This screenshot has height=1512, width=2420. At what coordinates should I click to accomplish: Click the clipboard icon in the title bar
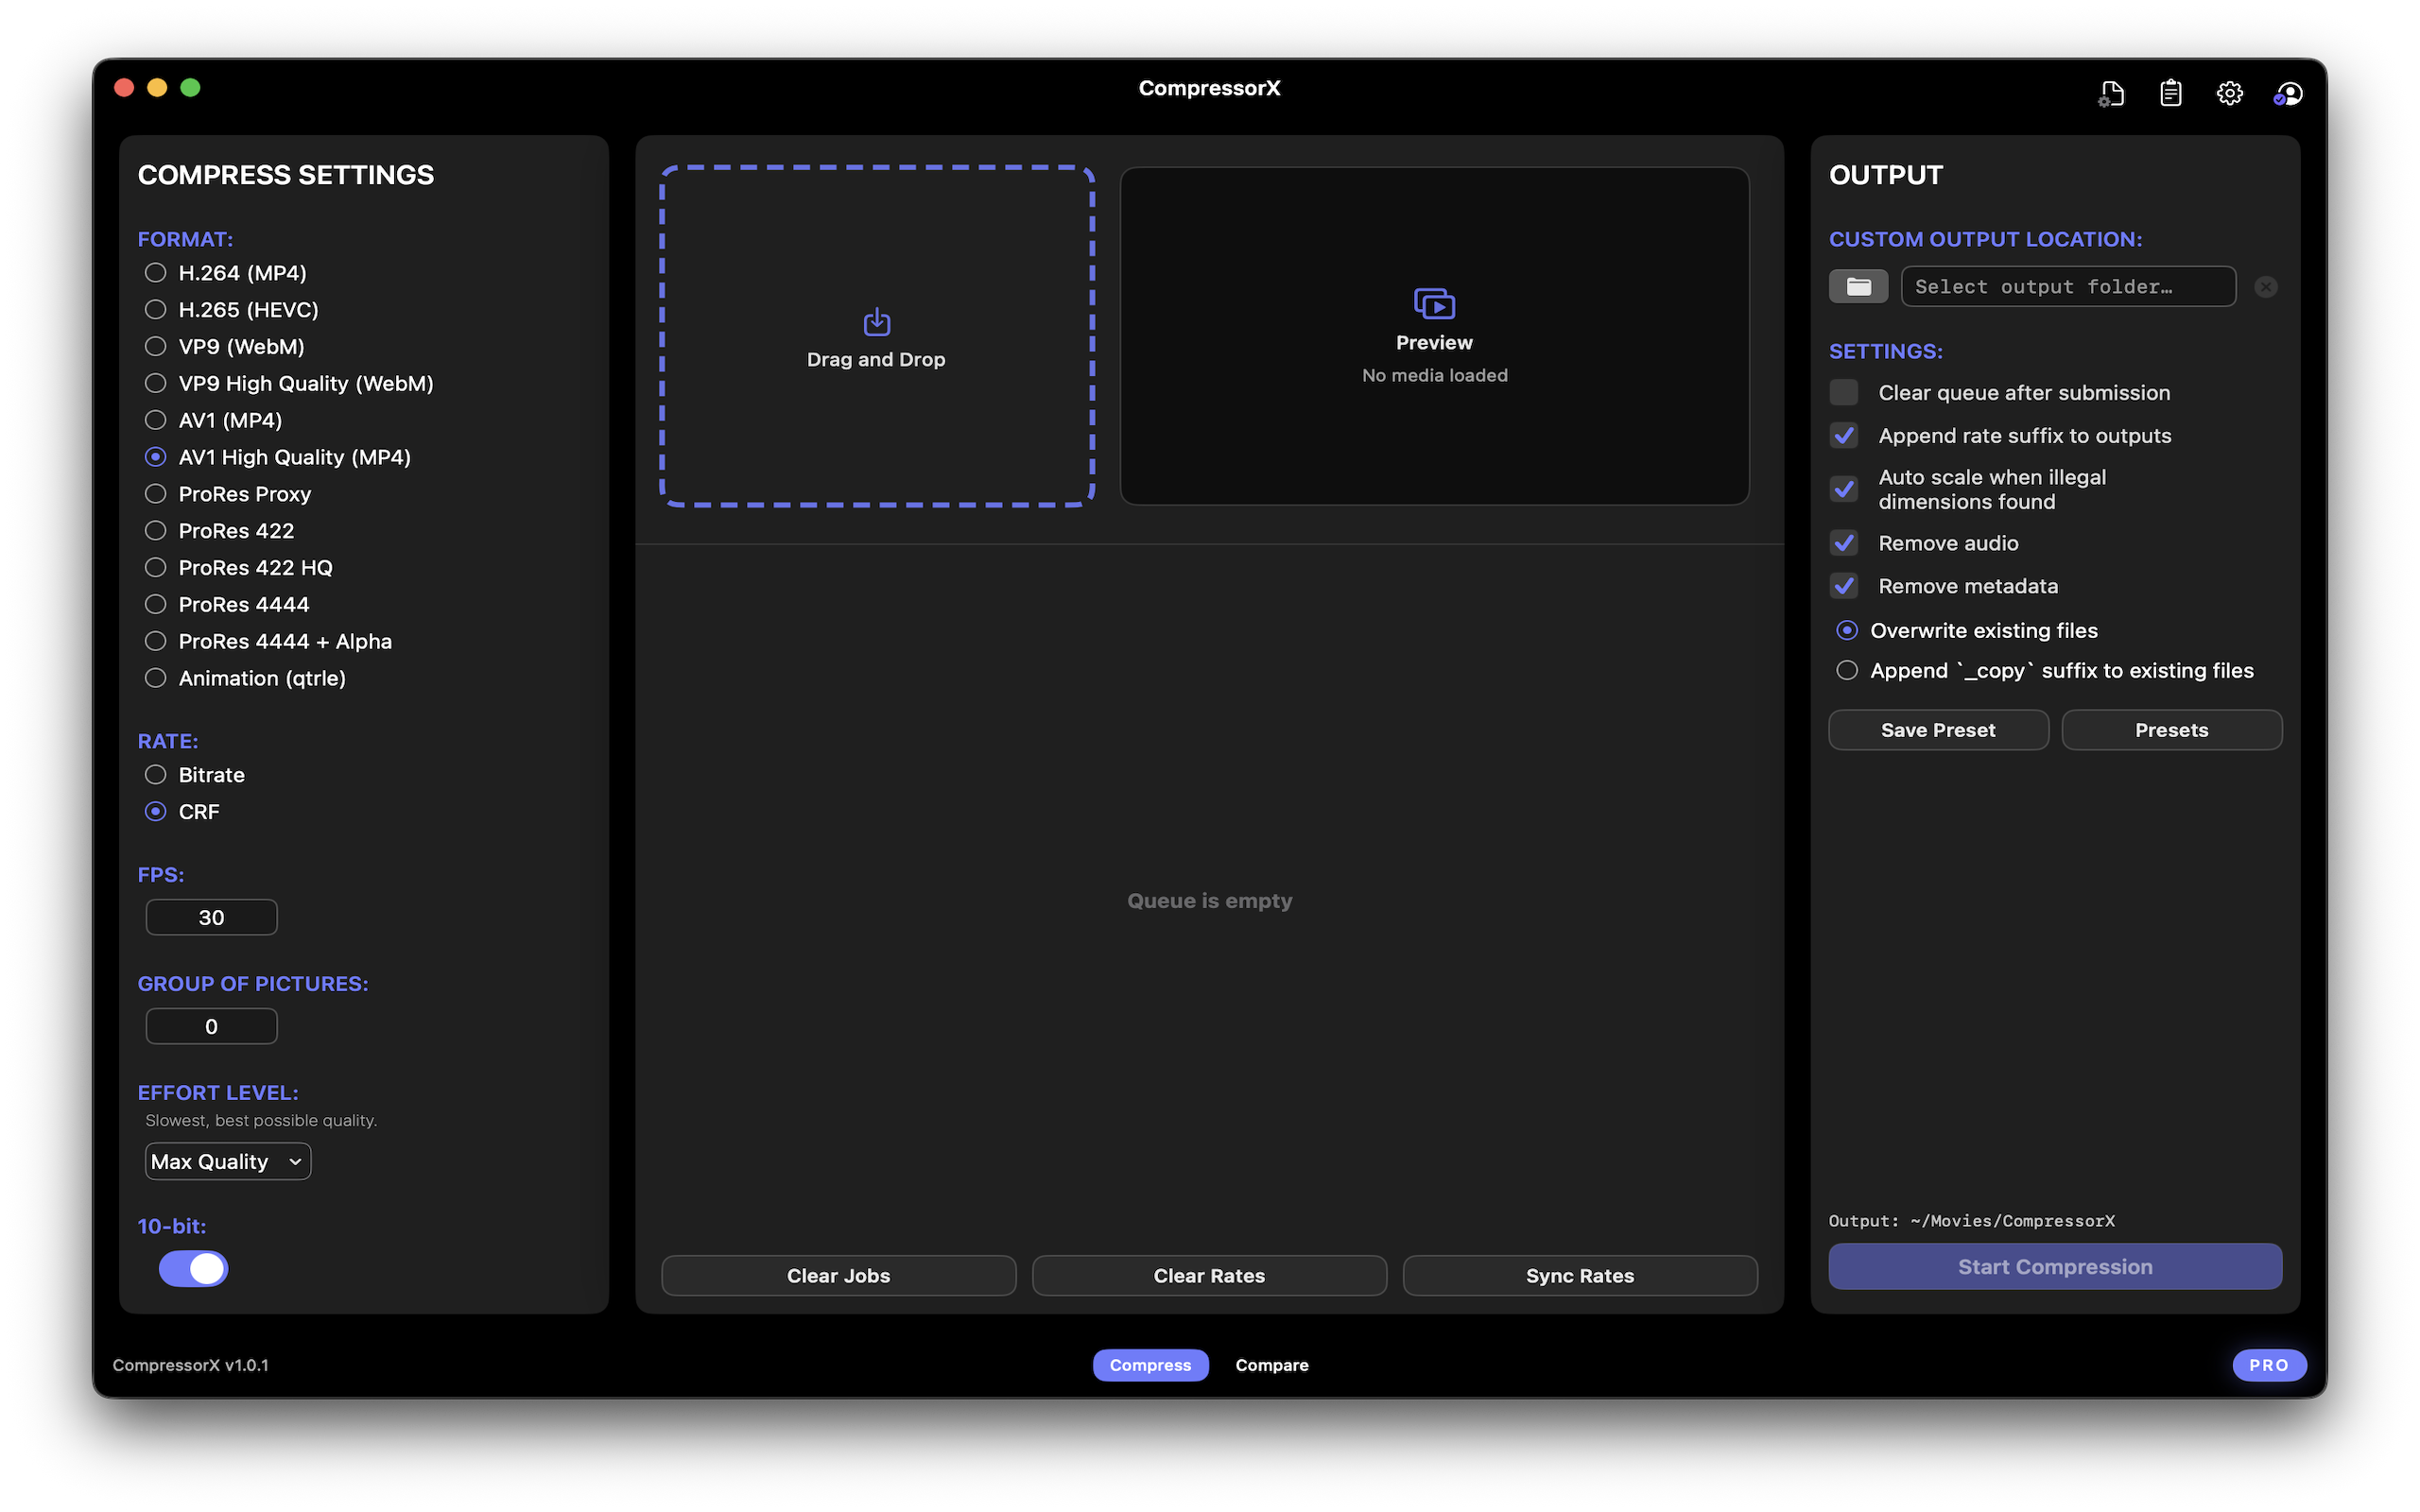point(2169,92)
